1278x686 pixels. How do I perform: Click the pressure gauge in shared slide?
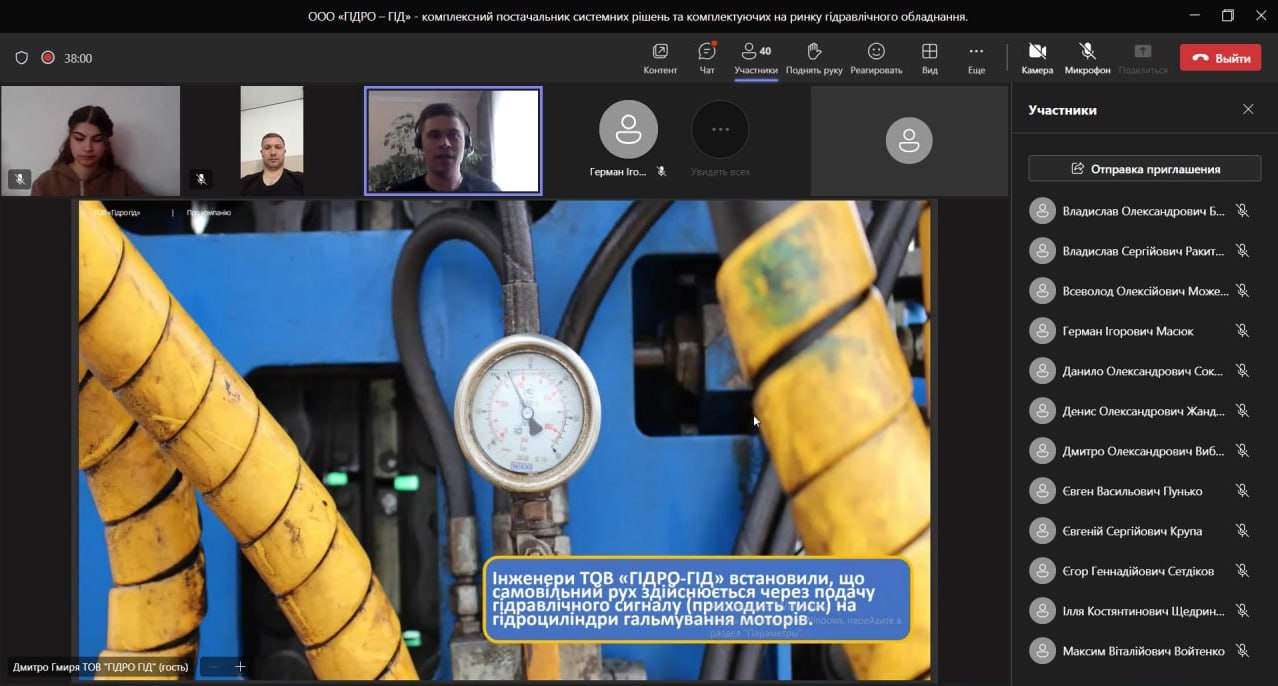pyautogui.click(x=528, y=410)
